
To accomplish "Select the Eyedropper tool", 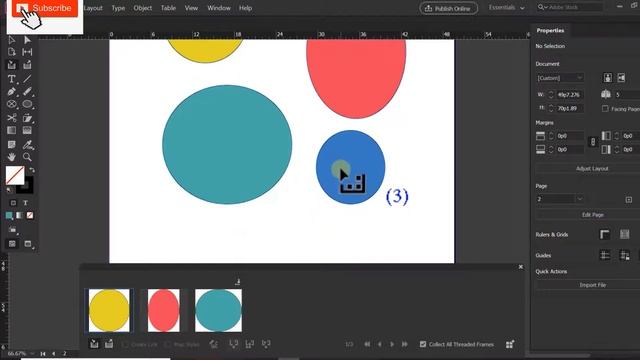I will coord(27,144).
